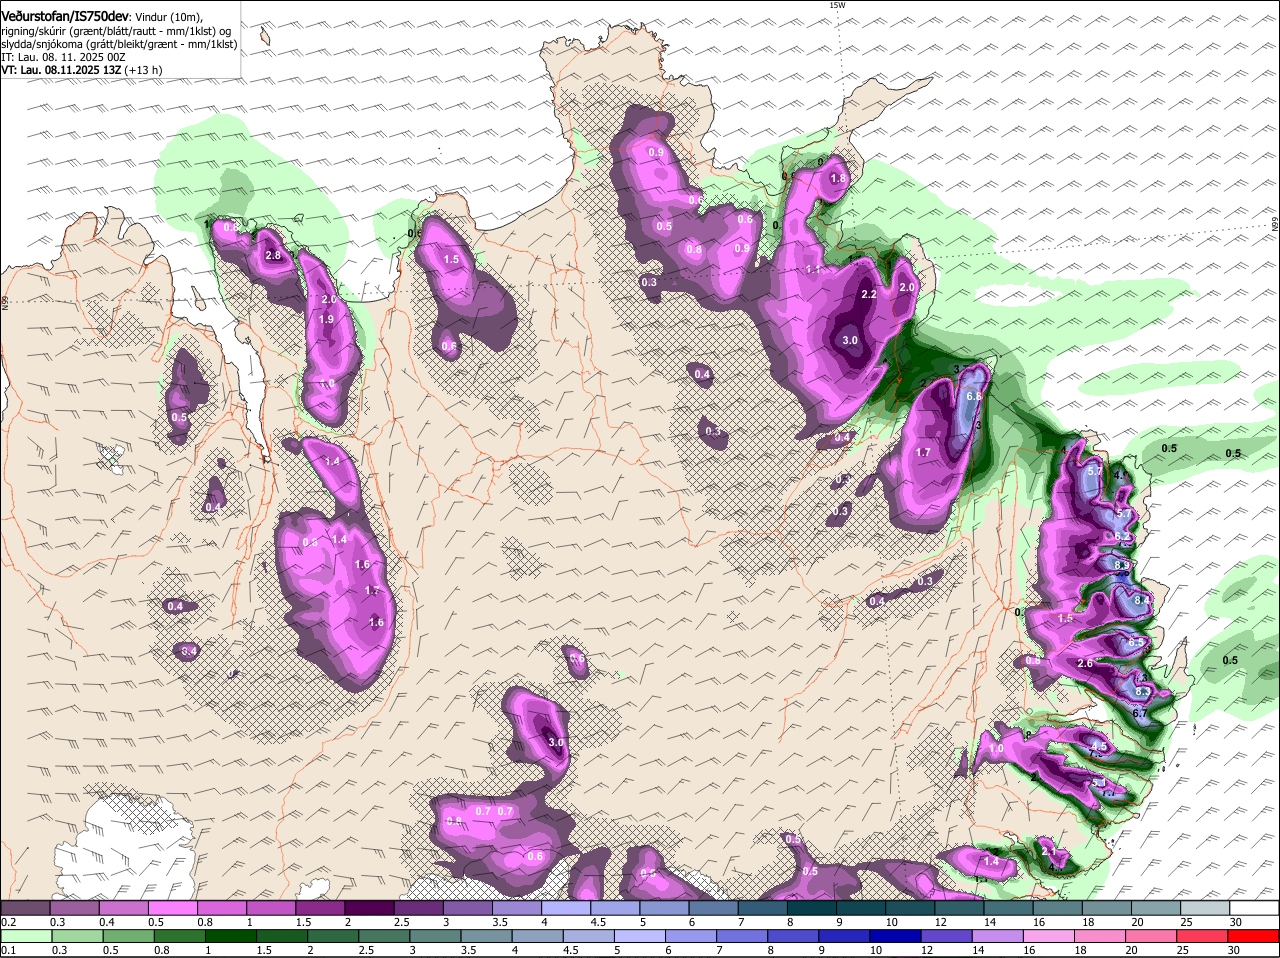Click the IT: Lau. 08. 11. 2025 00Z line

[63, 57]
